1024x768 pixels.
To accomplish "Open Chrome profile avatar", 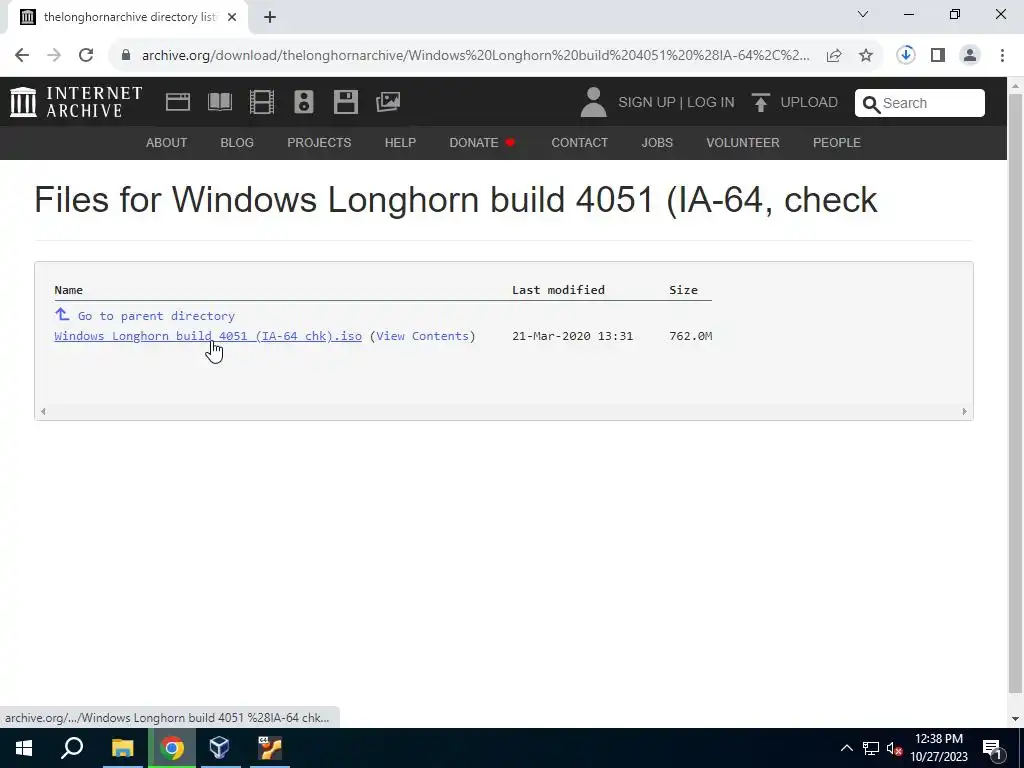I will [970, 55].
